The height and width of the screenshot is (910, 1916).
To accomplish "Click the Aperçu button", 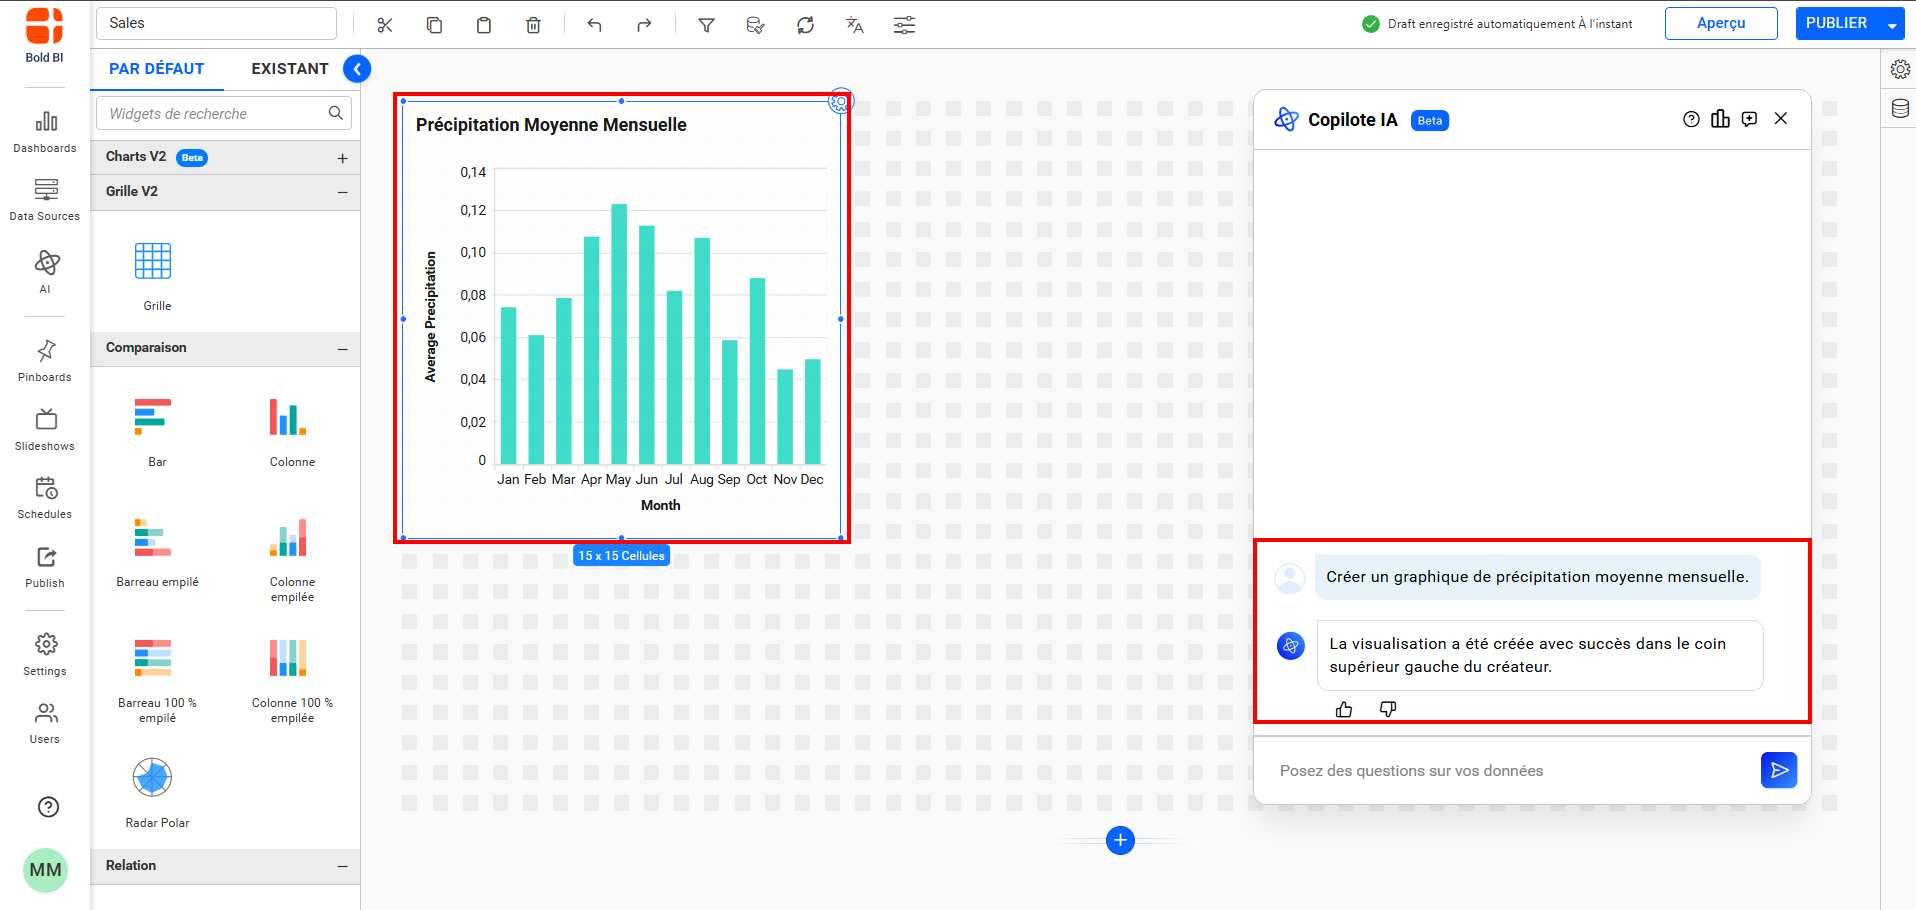I will click(x=1720, y=23).
